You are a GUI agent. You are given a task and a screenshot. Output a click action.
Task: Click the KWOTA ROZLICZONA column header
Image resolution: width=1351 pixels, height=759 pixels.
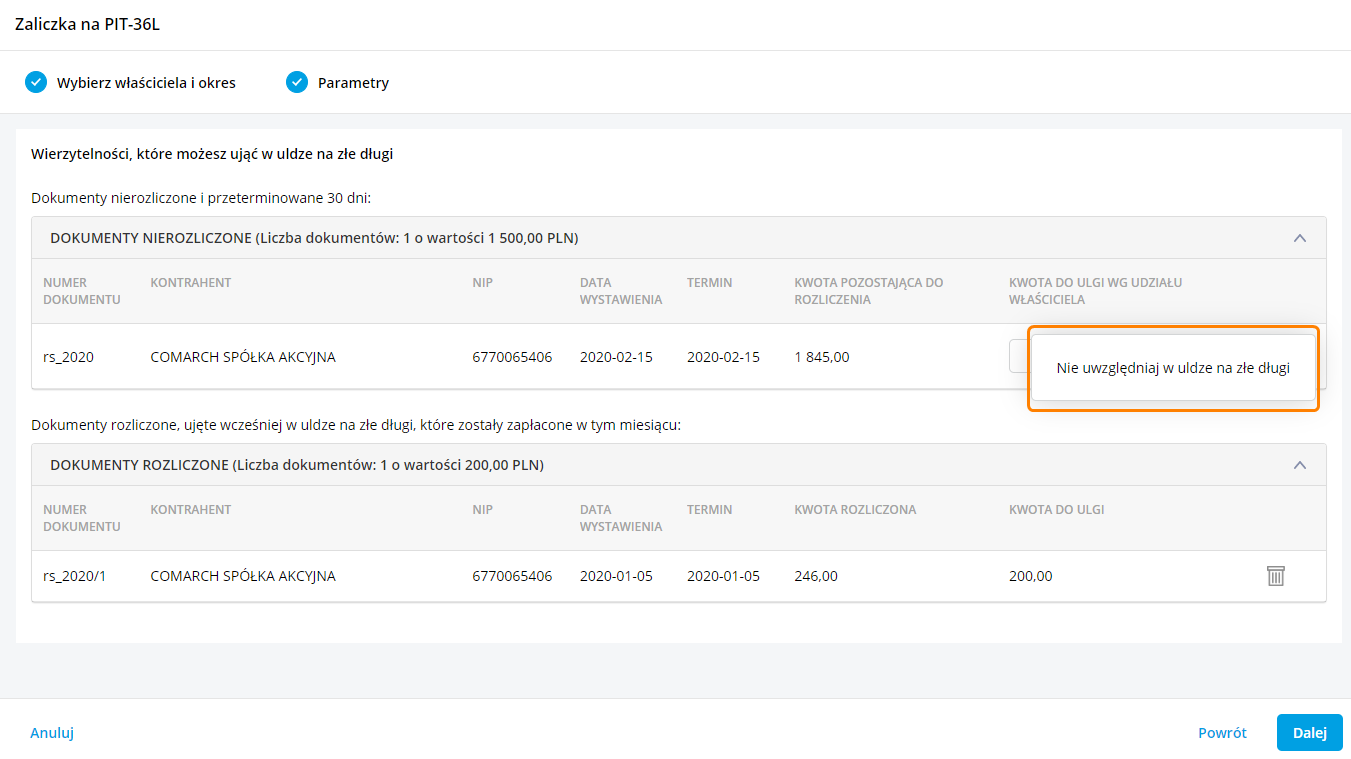click(855, 510)
